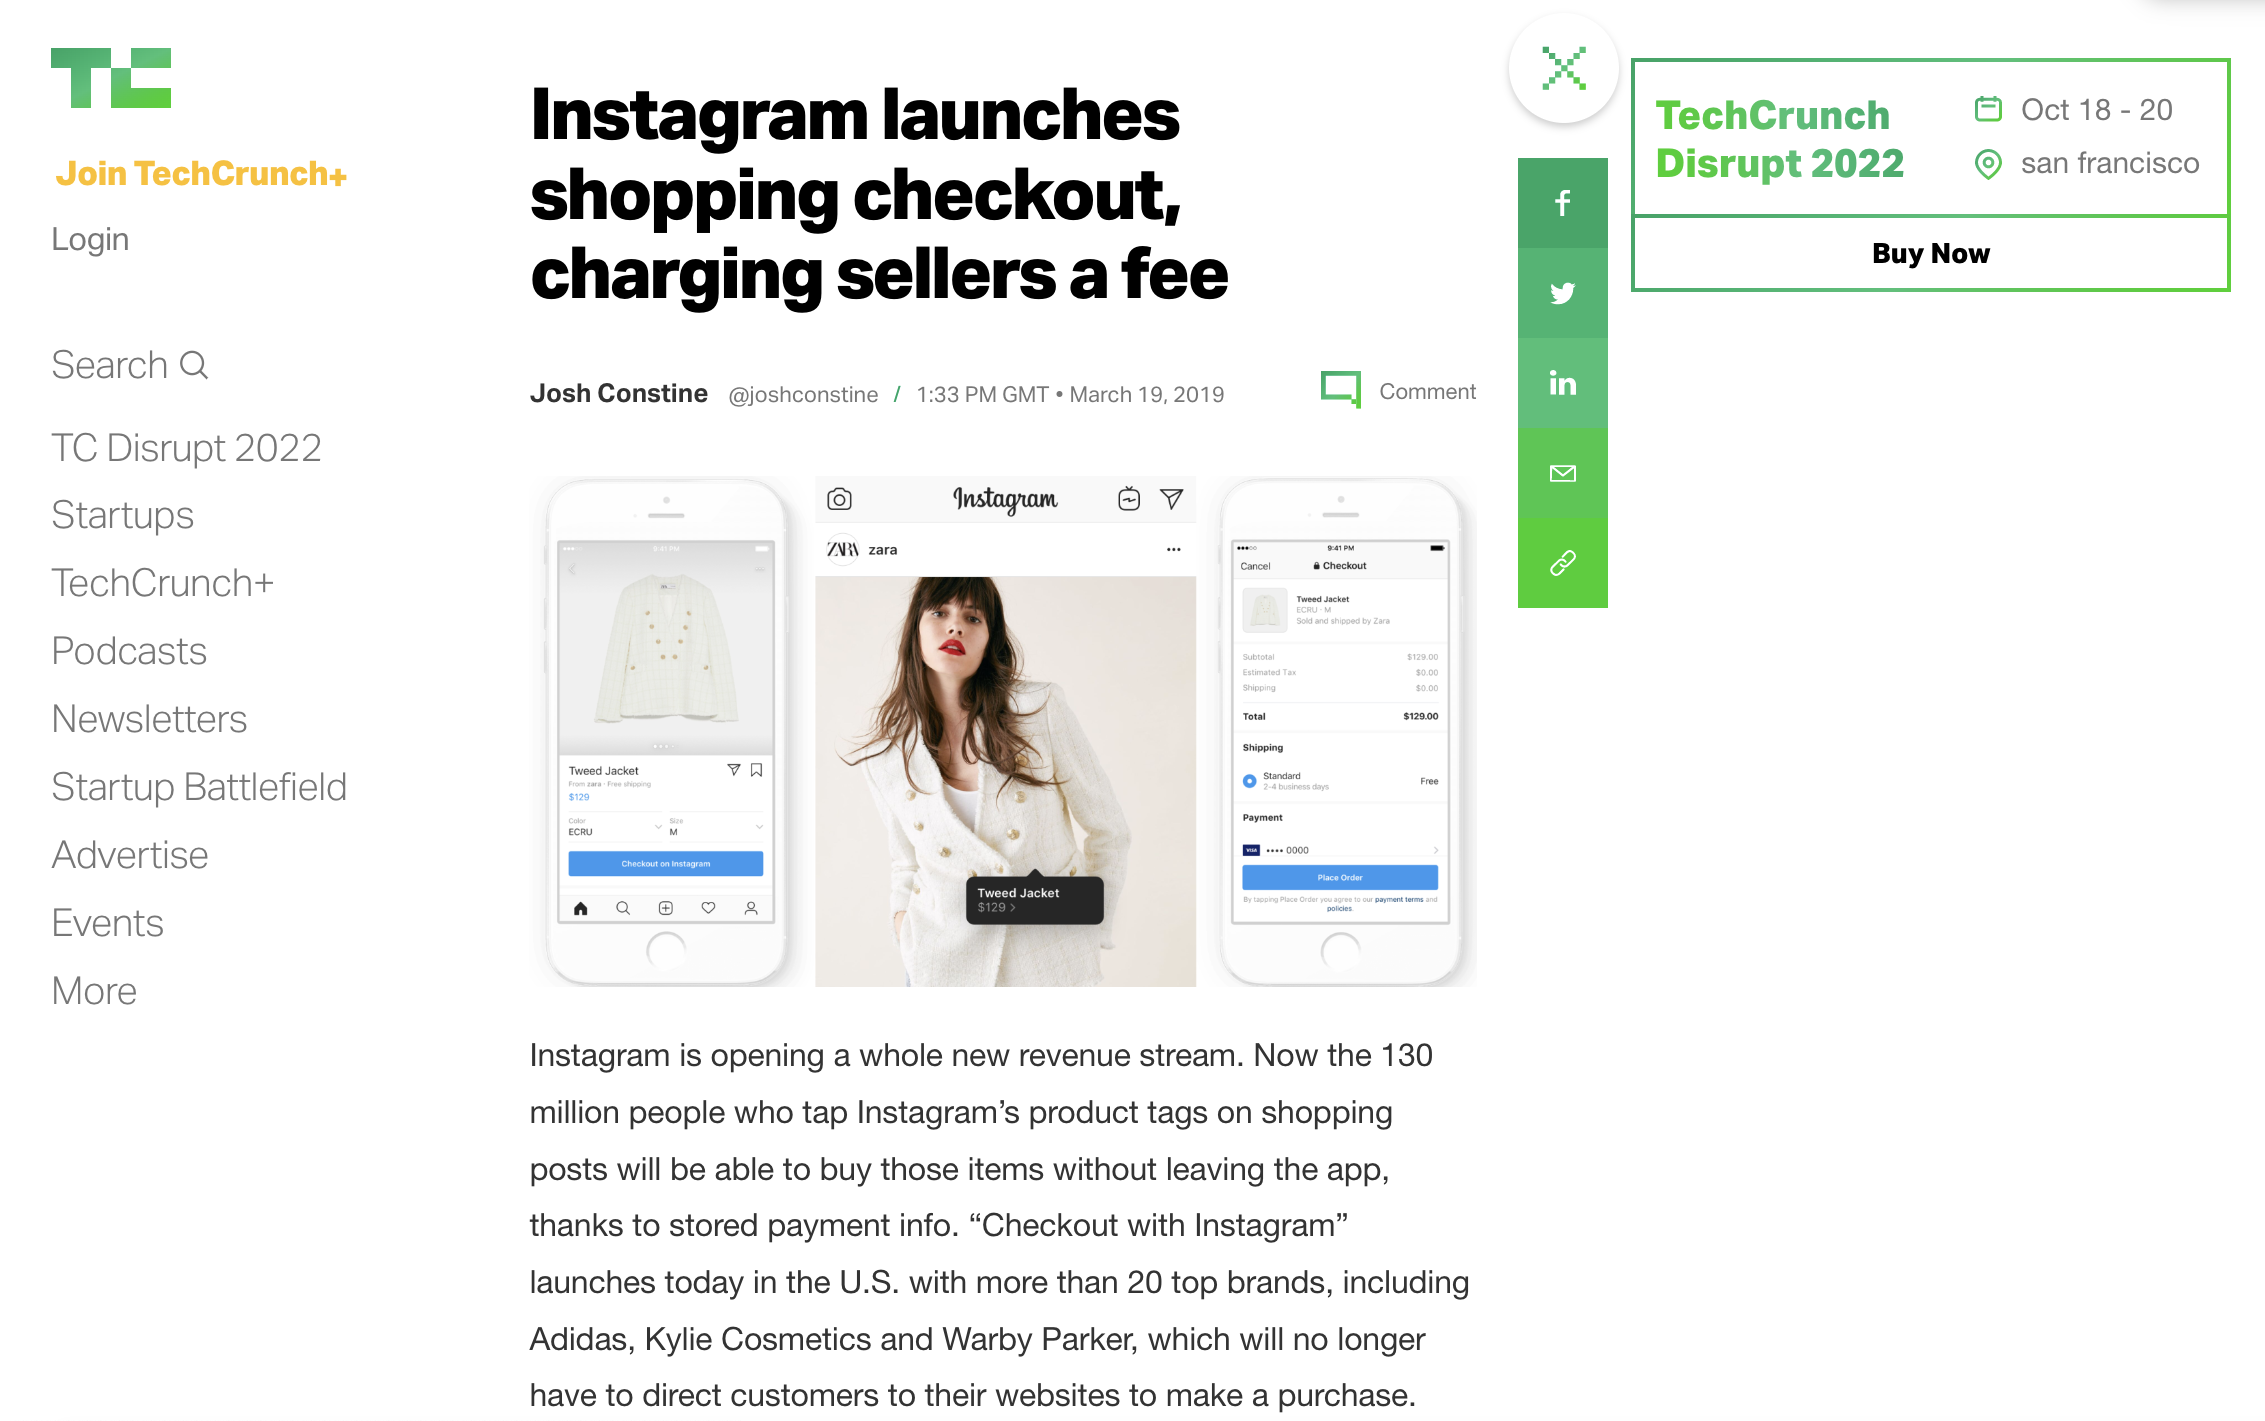Share article on Twitter
The height and width of the screenshot is (1421, 2265).
(x=1562, y=293)
